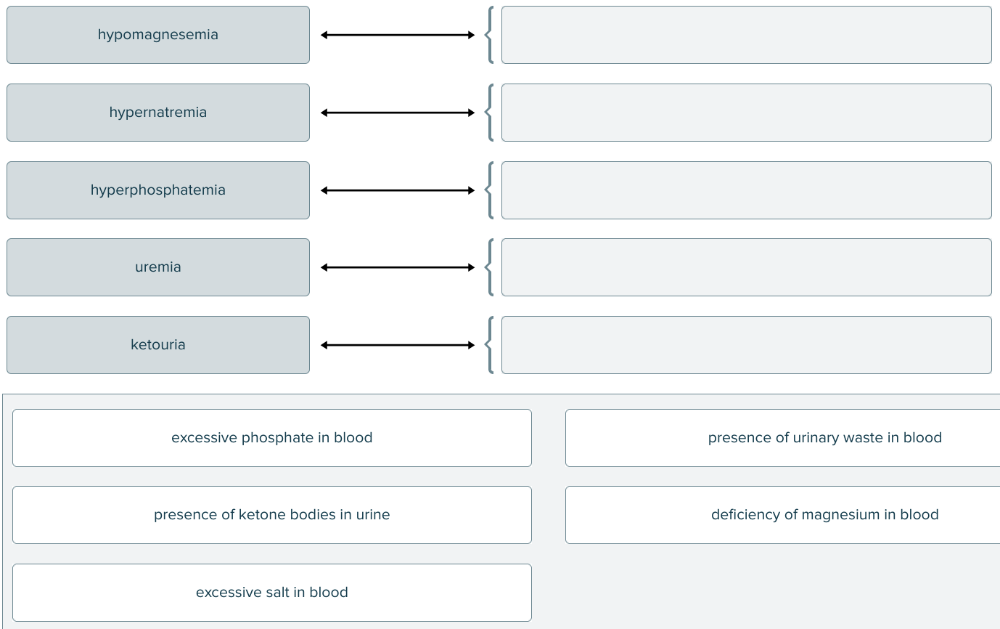
Task: Click the empty answer slot beside ketouria
Action: coord(746,345)
